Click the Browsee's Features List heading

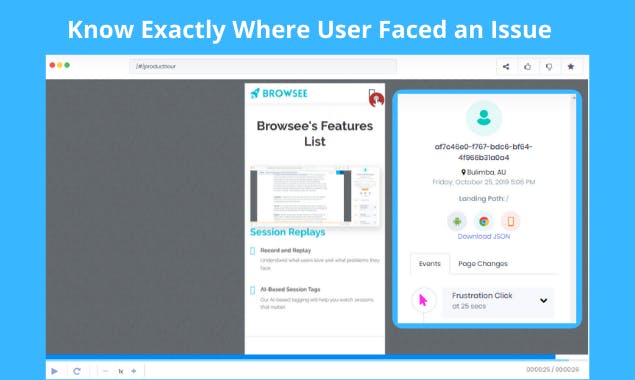(x=315, y=134)
